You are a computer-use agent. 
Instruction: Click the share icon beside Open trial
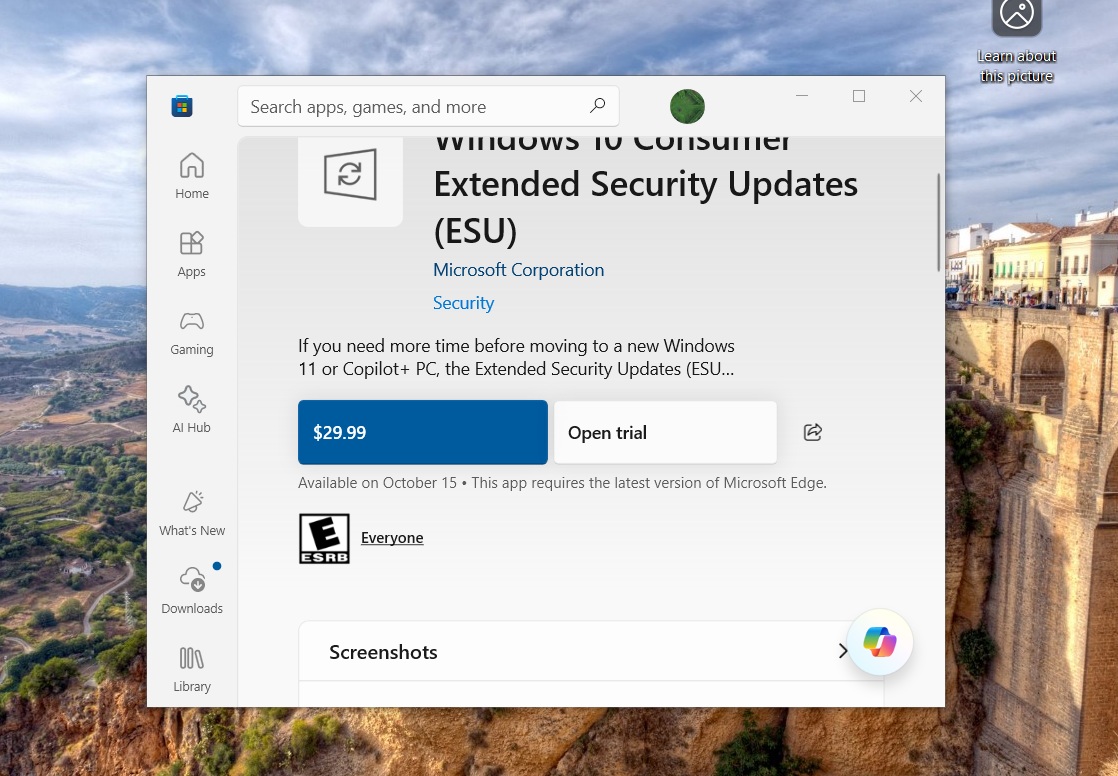pos(813,432)
